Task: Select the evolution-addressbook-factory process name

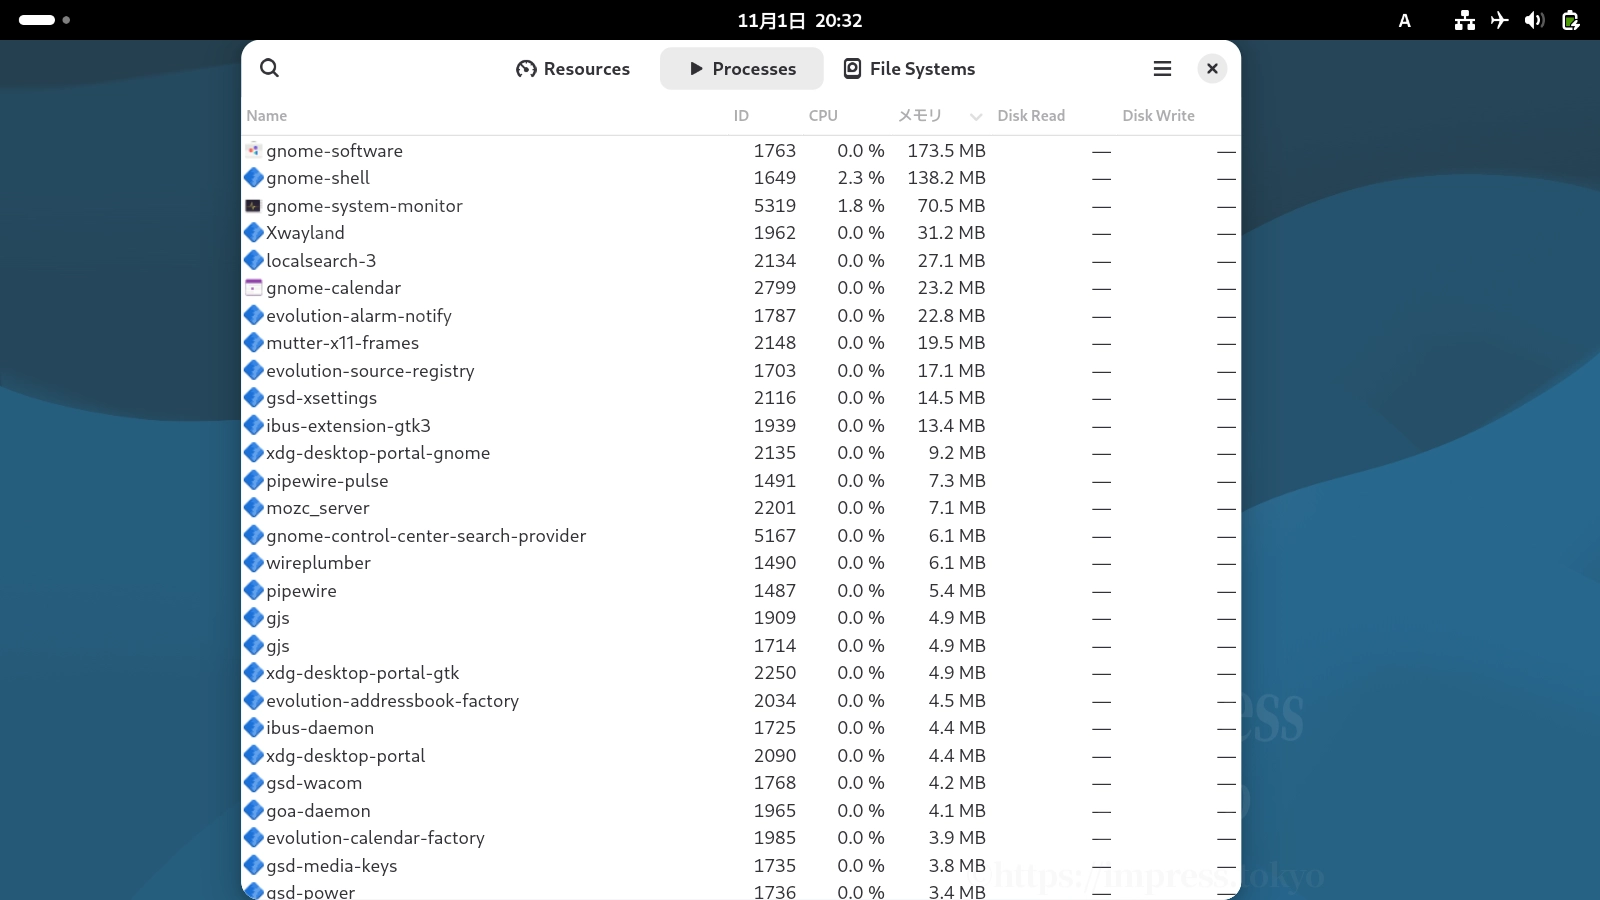Action: click(x=392, y=700)
